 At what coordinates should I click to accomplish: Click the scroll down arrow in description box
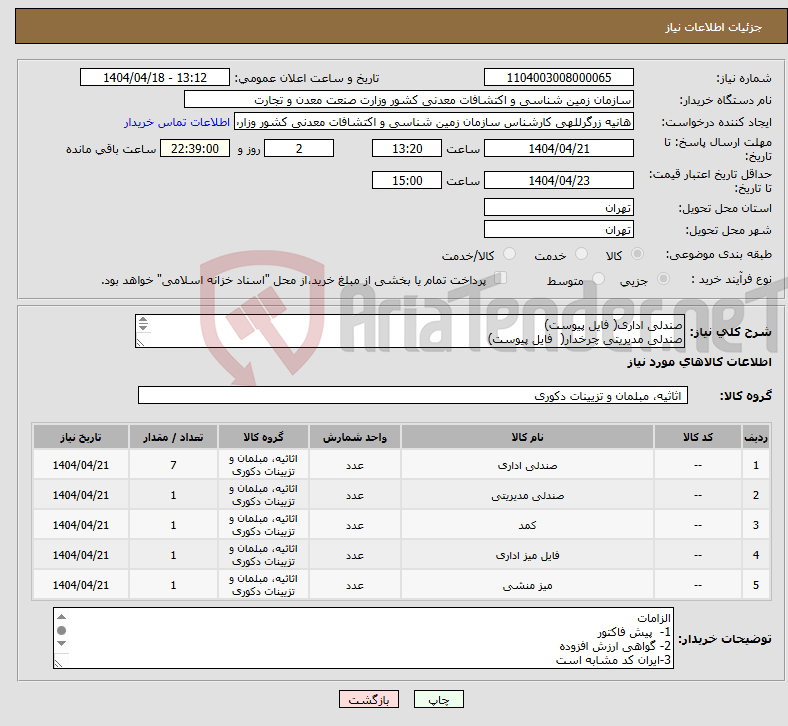click(x=143, y=327)
